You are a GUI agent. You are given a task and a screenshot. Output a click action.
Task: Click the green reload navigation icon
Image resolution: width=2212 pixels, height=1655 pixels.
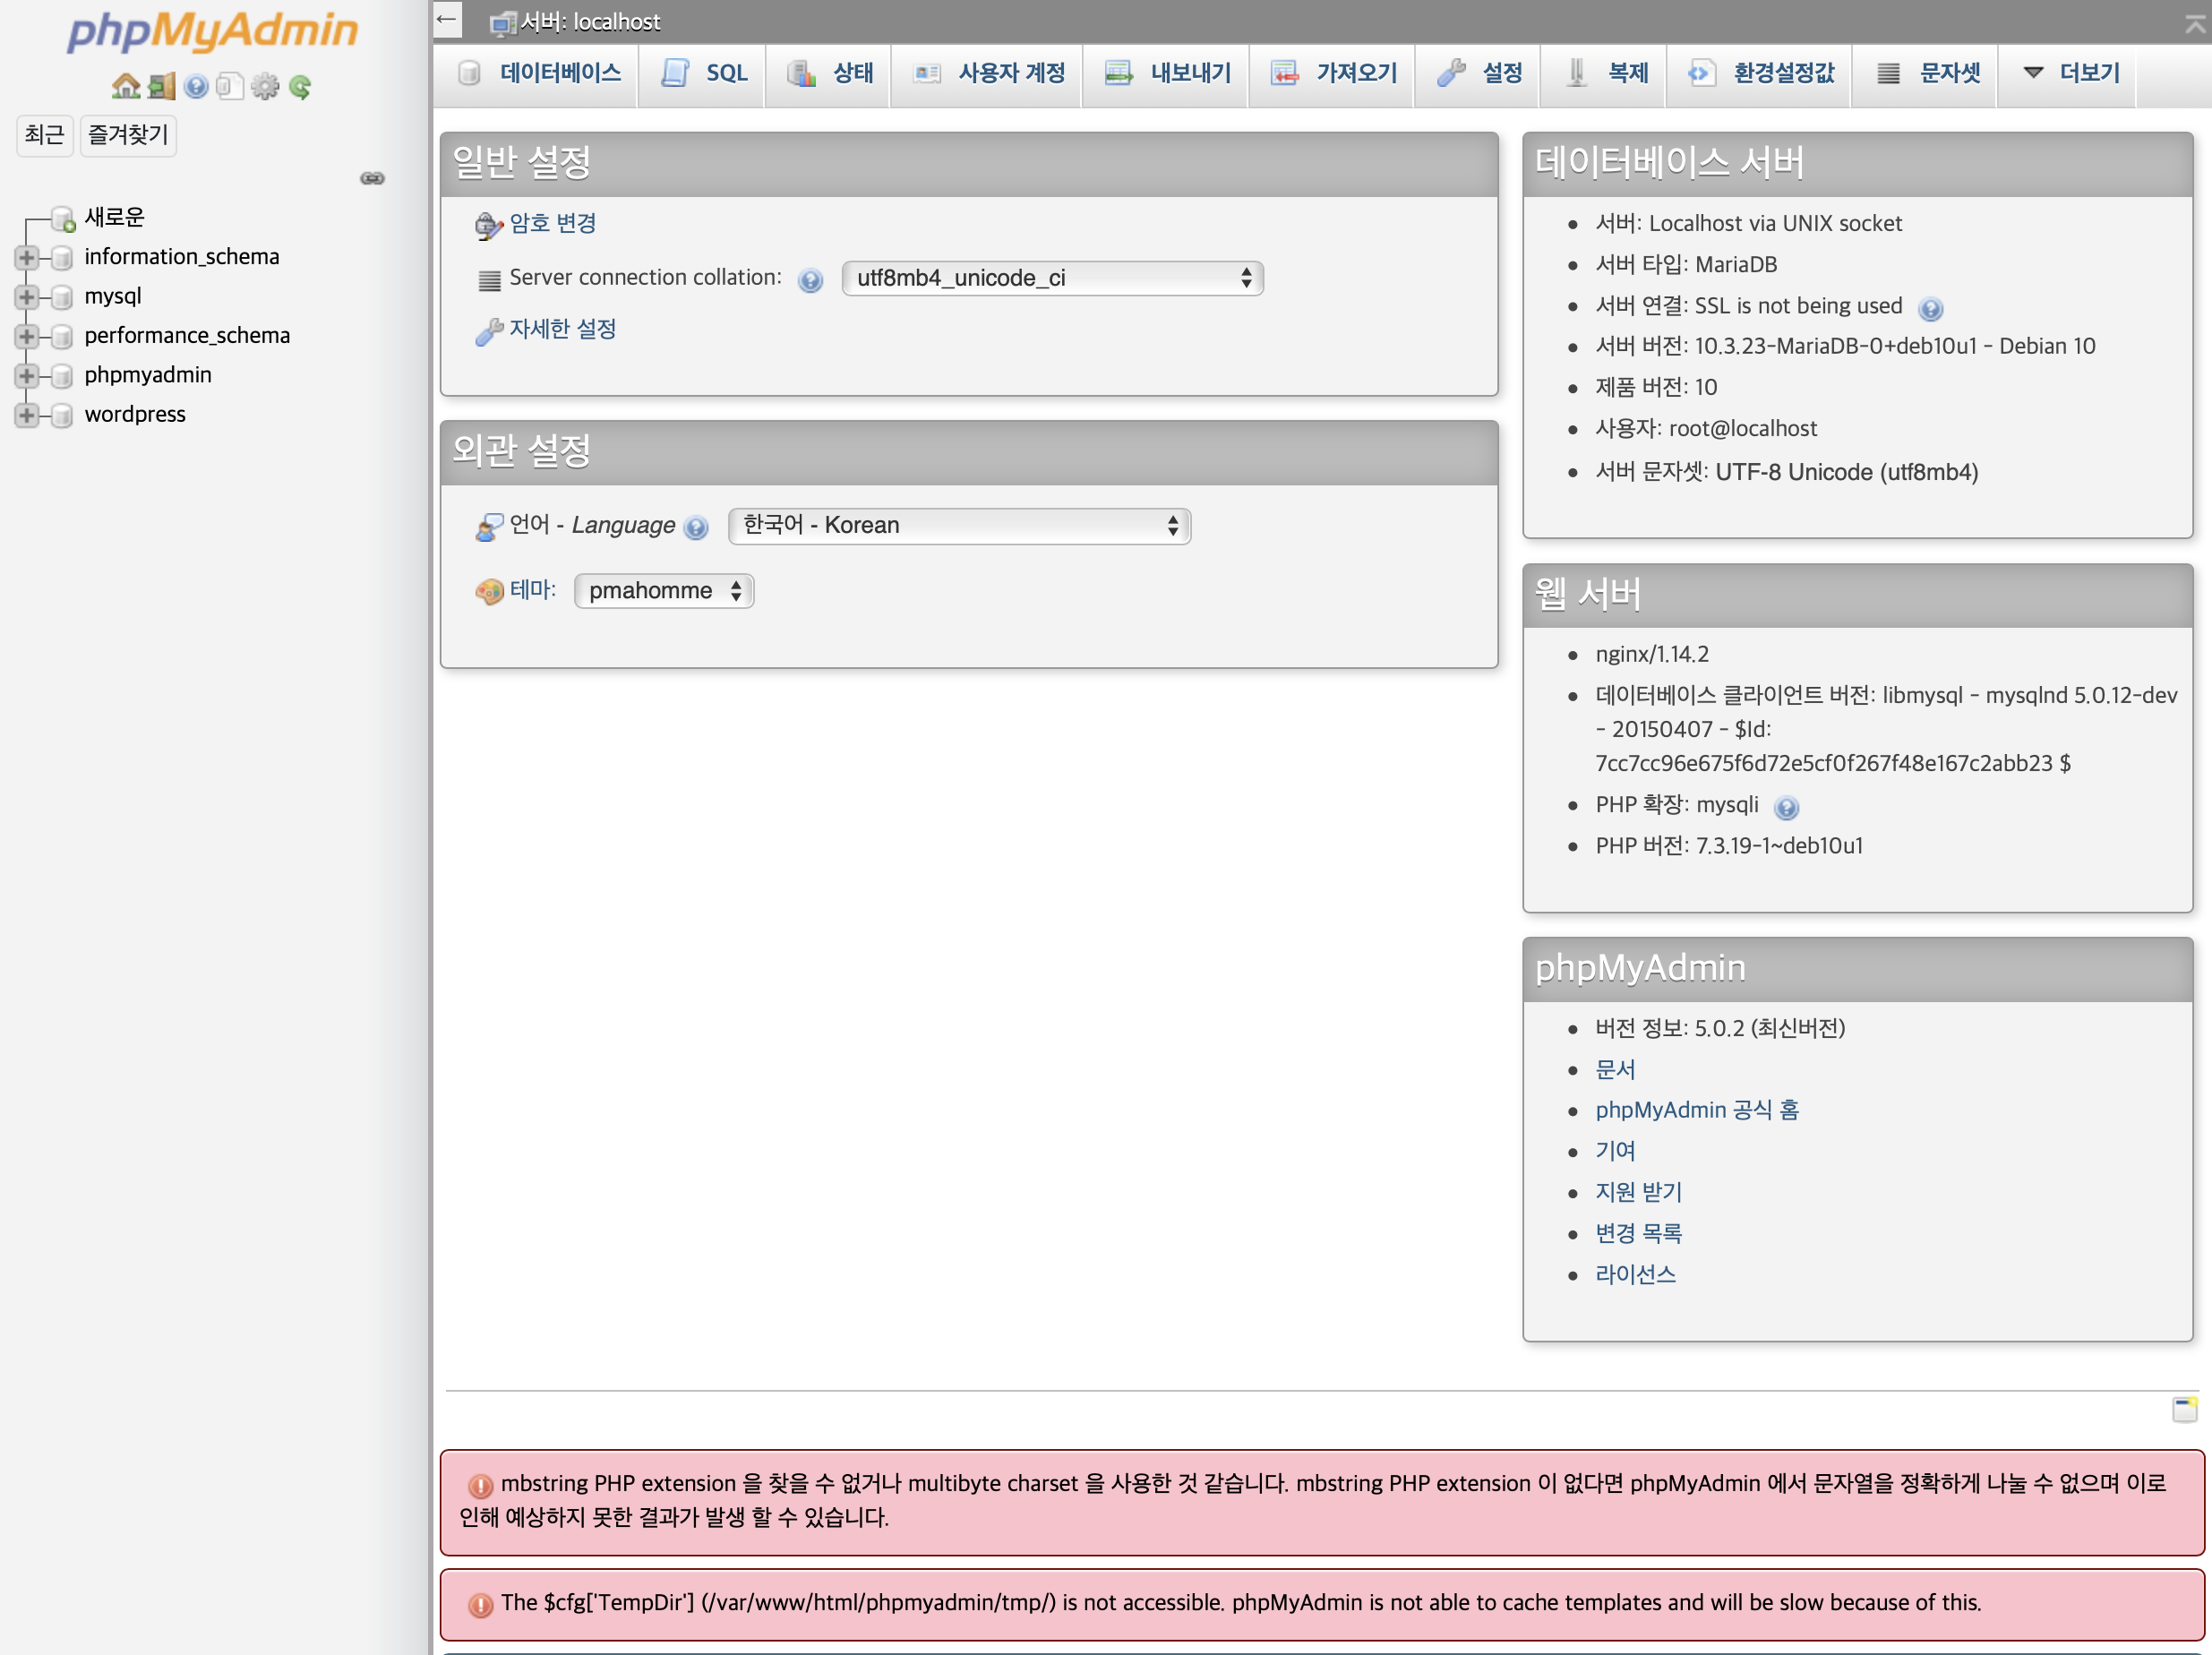coord(300,87)
